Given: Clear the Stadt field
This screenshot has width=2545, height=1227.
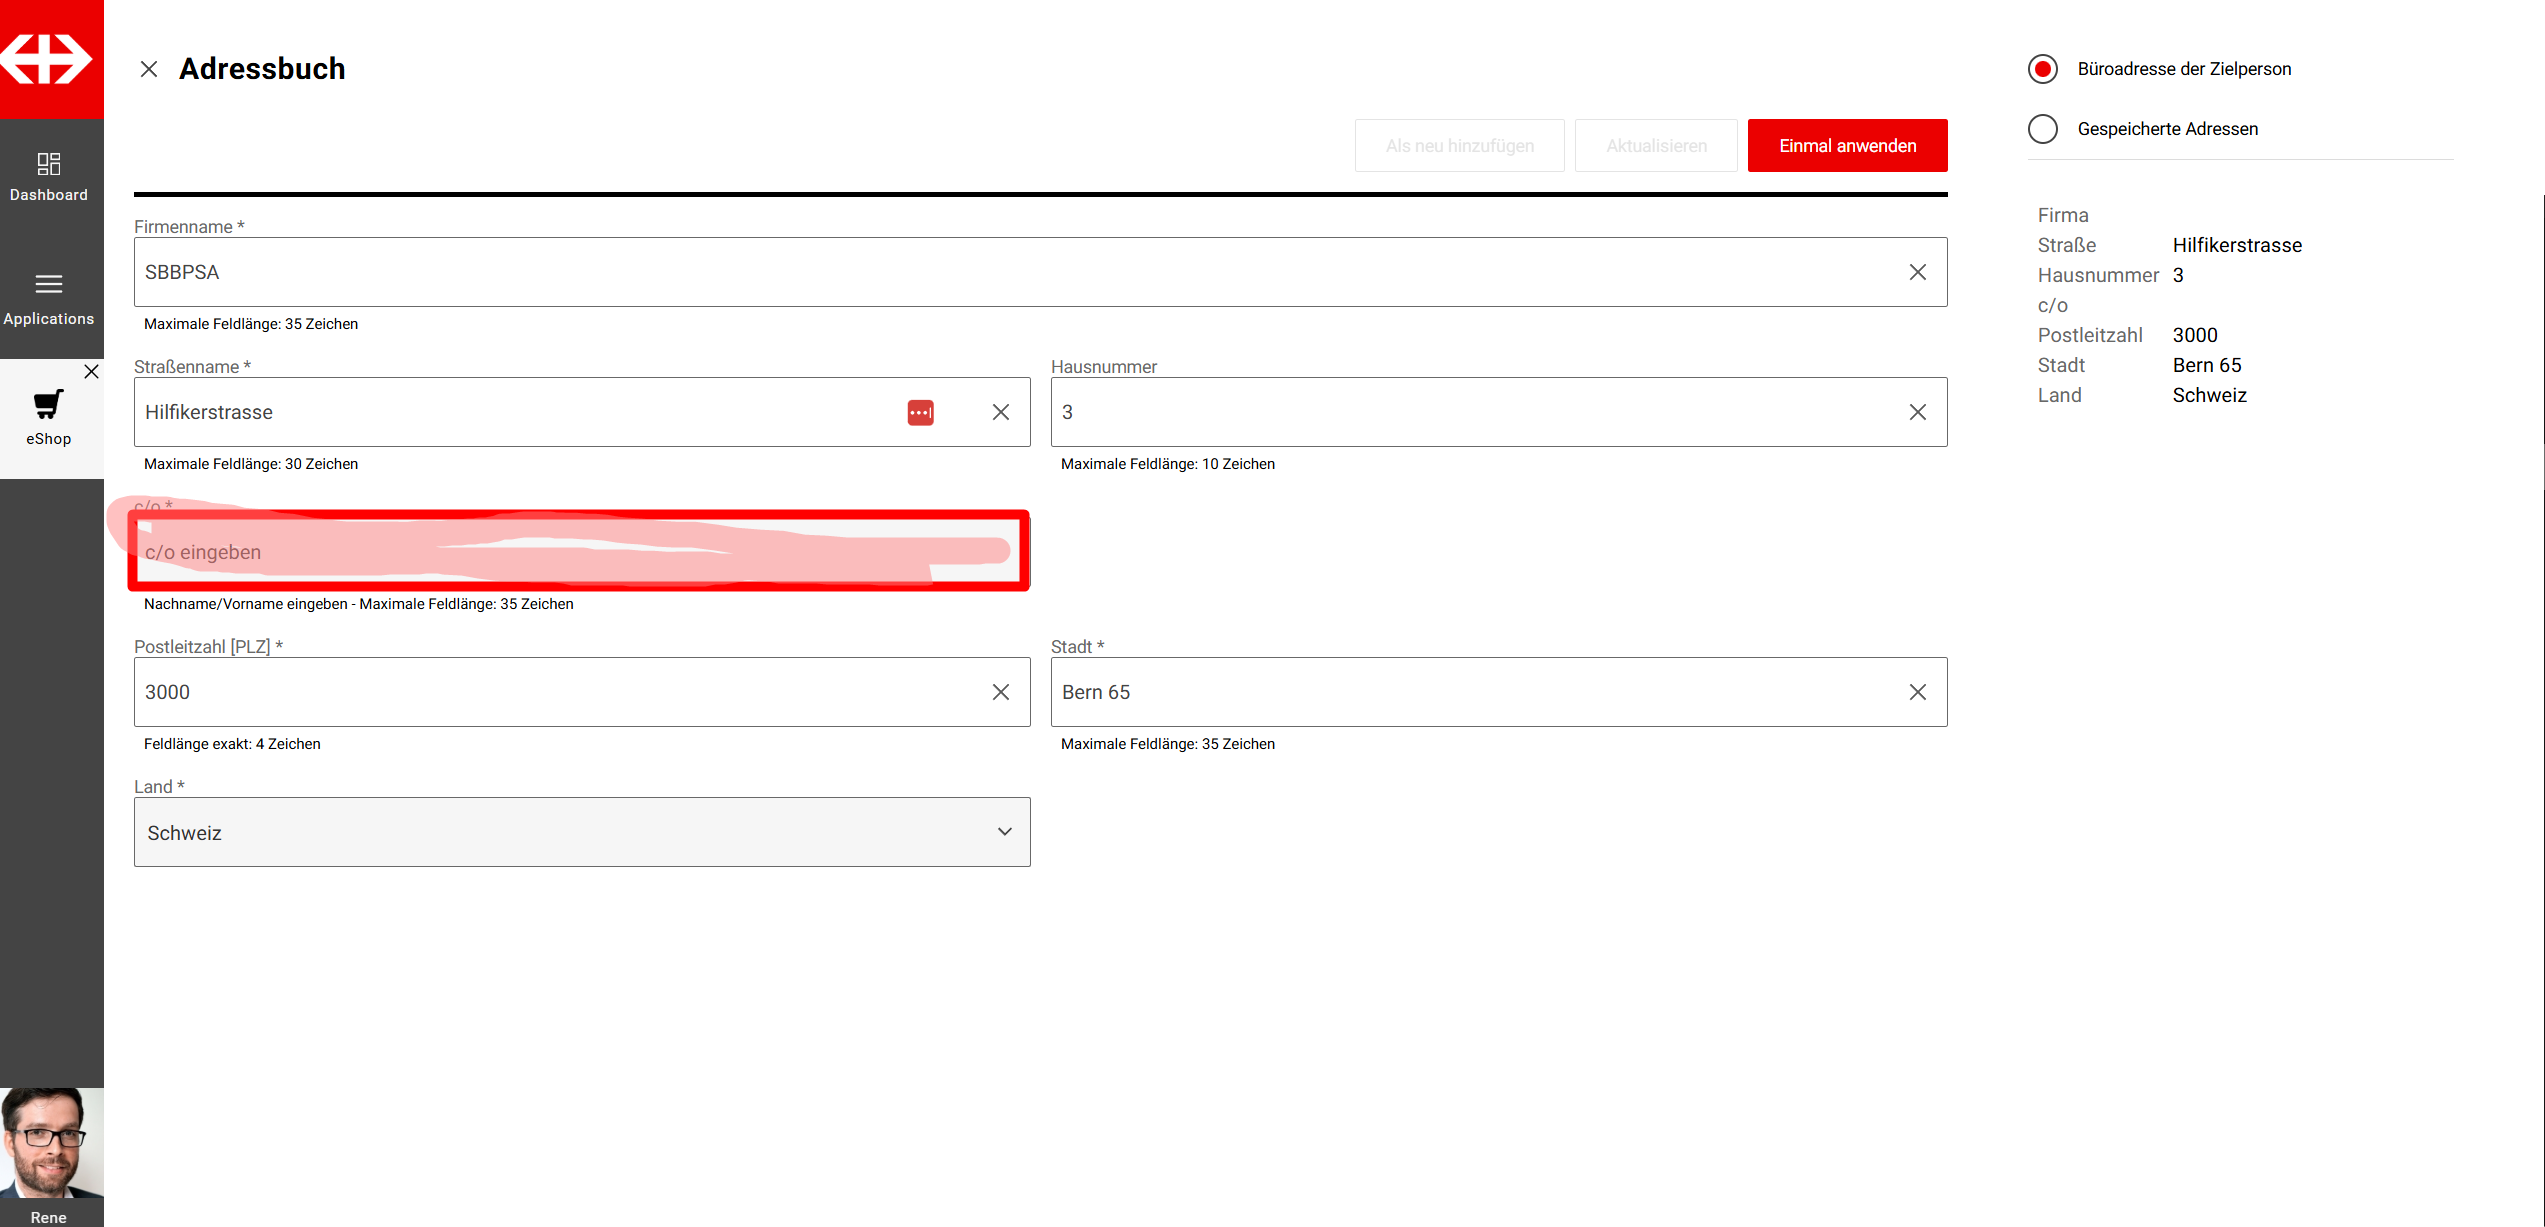Looking at the screenshot, I should [1917, 692].
